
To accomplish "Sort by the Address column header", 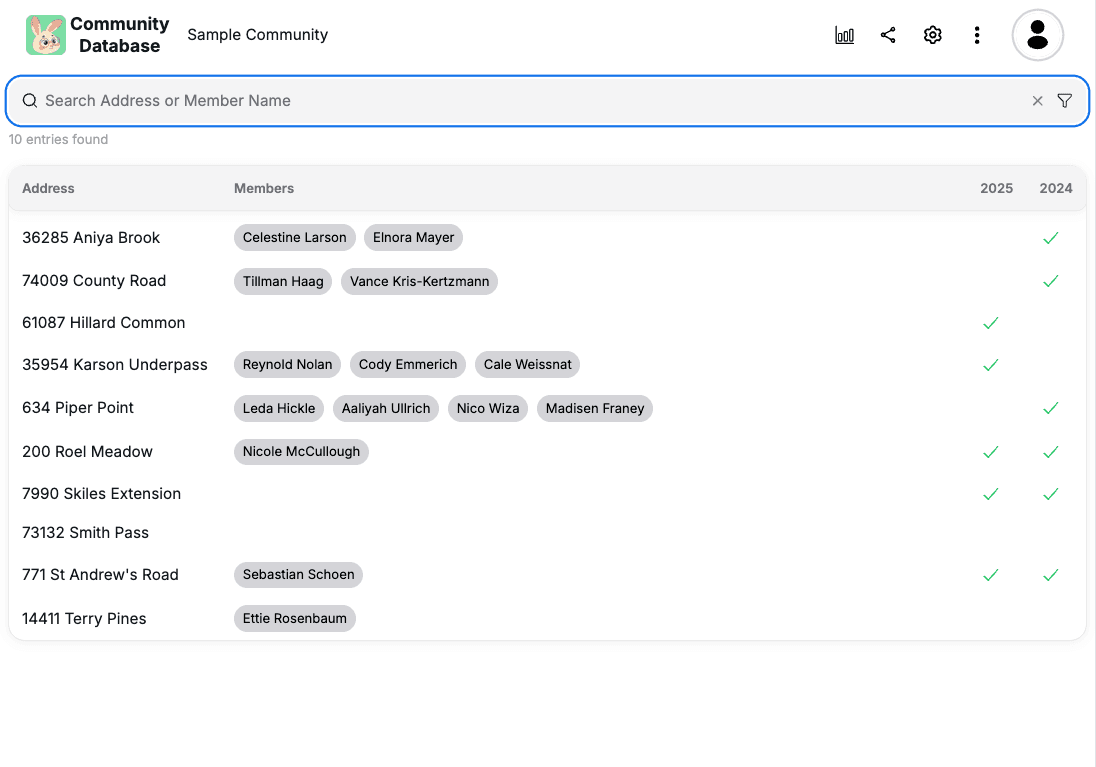I will (x=48, y=188).
